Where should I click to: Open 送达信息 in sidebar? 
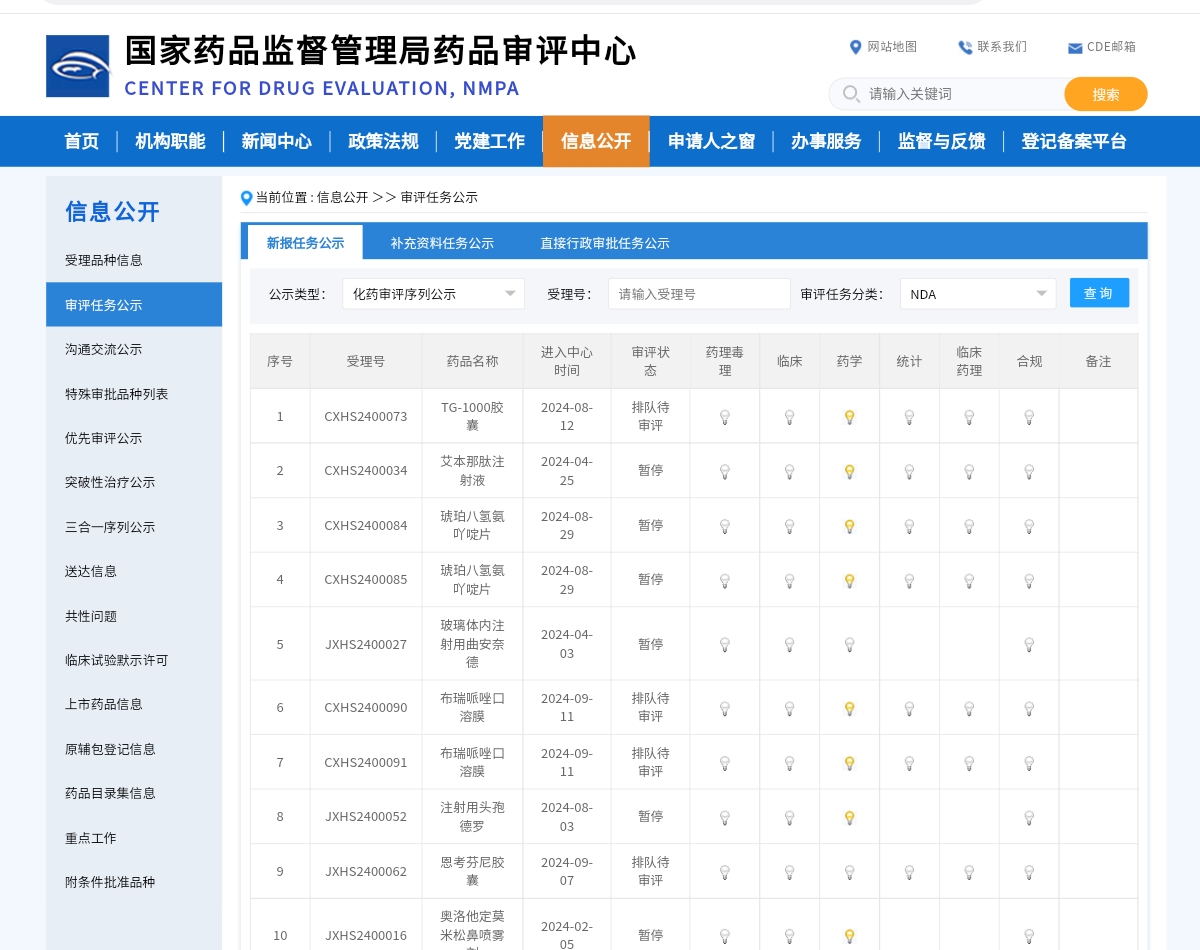tap(134, 571)
